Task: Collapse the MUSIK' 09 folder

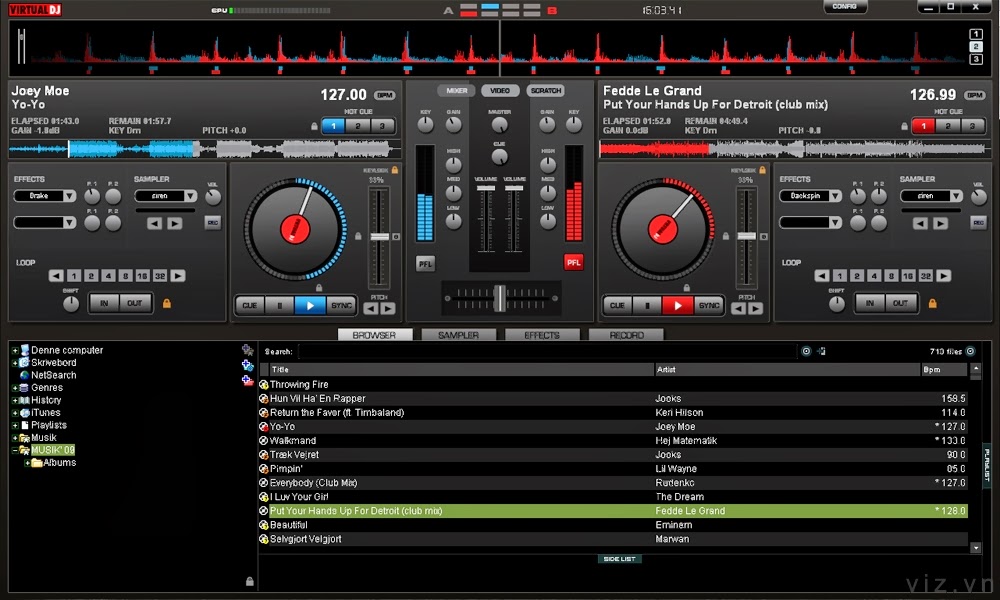Action: tap(15, 450)
